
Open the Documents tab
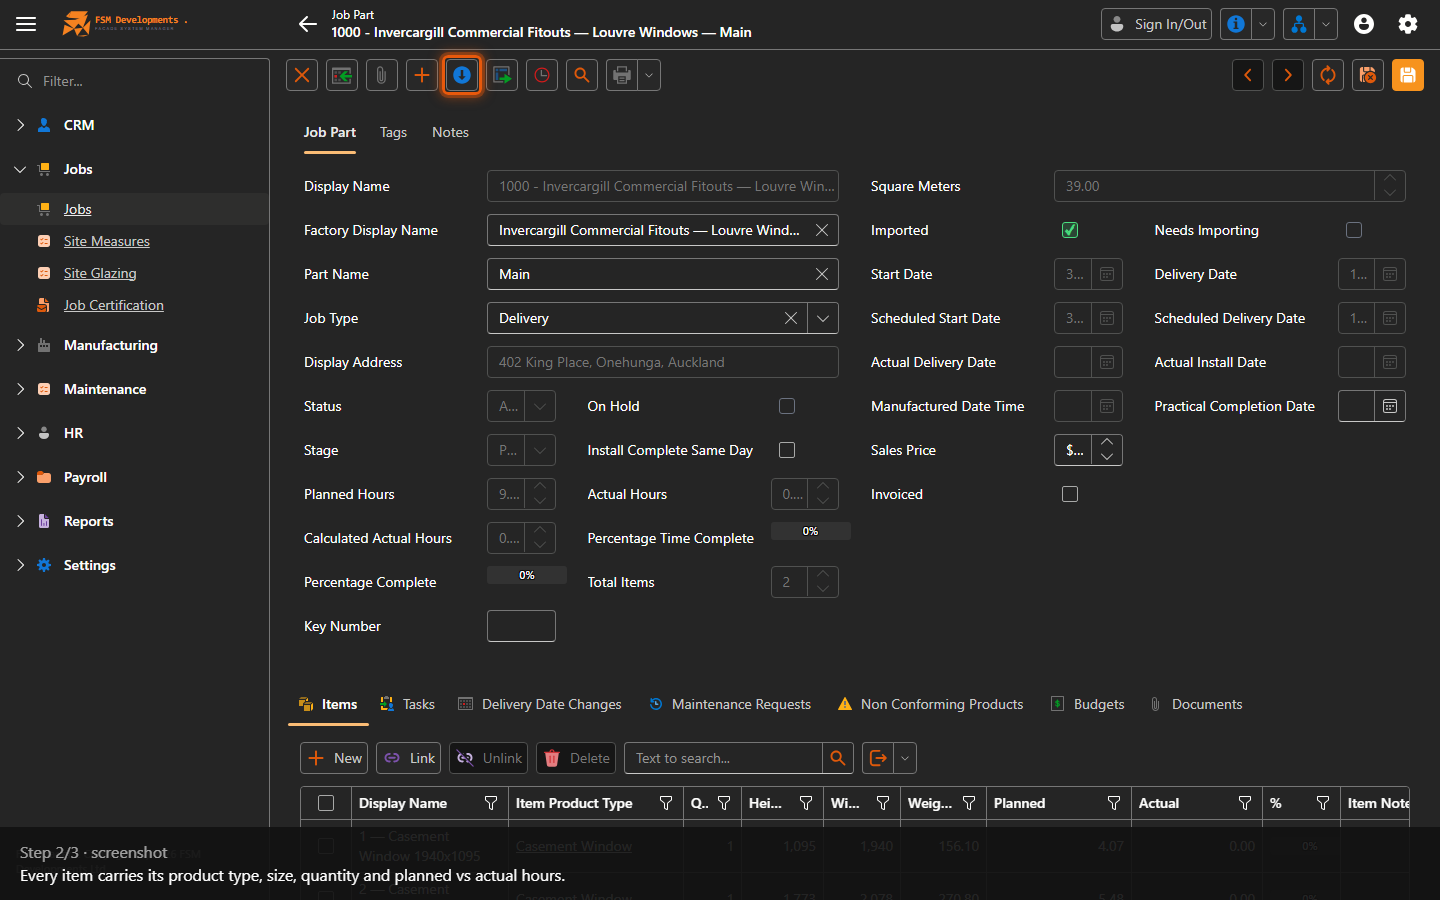1196,704
